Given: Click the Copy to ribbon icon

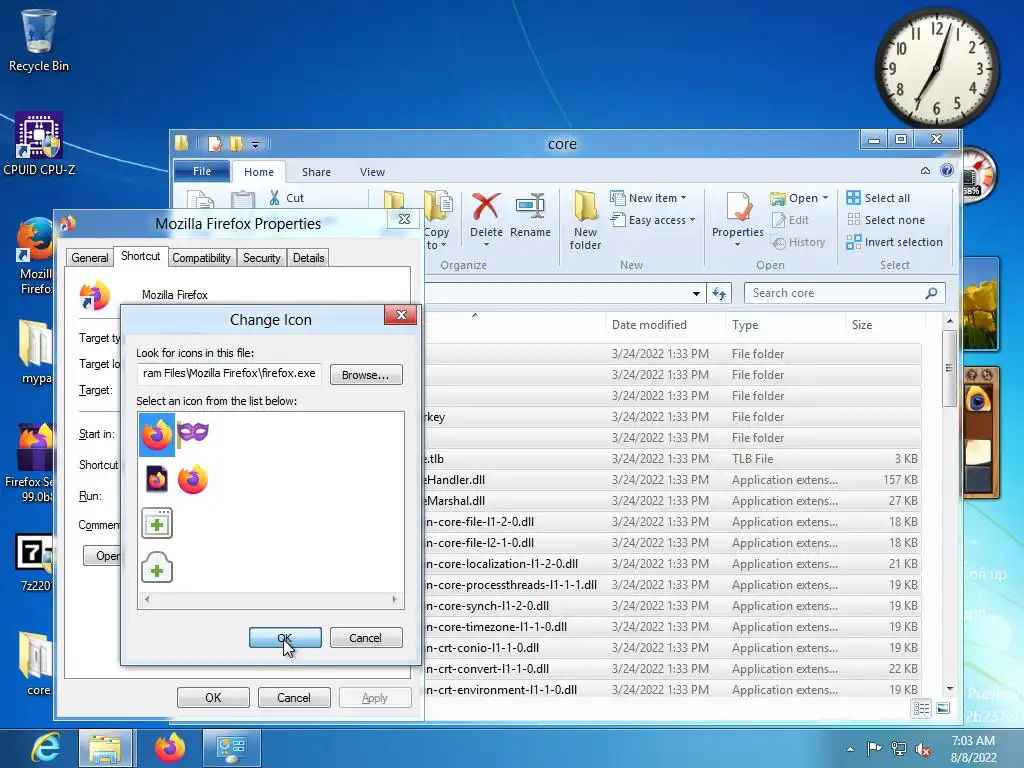Looking at the screenshot, I should click(438, 206).
